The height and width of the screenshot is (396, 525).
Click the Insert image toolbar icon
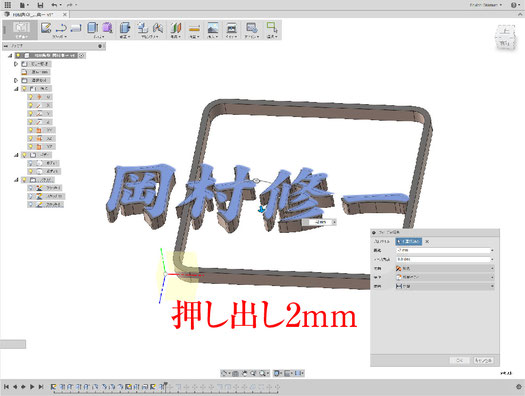(213, 27)
